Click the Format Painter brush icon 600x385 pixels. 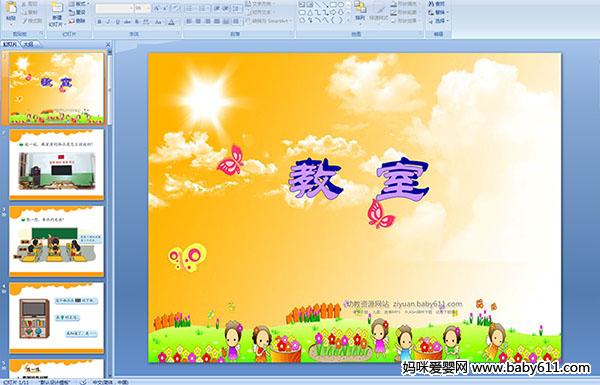click(x=25, y=21)
